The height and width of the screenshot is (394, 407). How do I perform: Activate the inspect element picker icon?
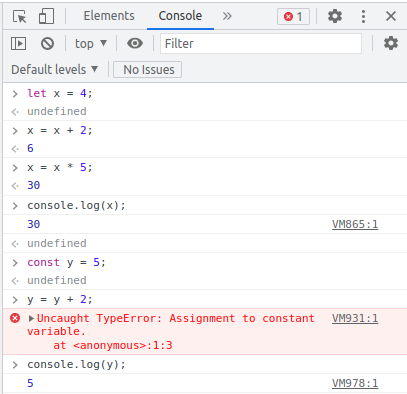coord(19,16)
